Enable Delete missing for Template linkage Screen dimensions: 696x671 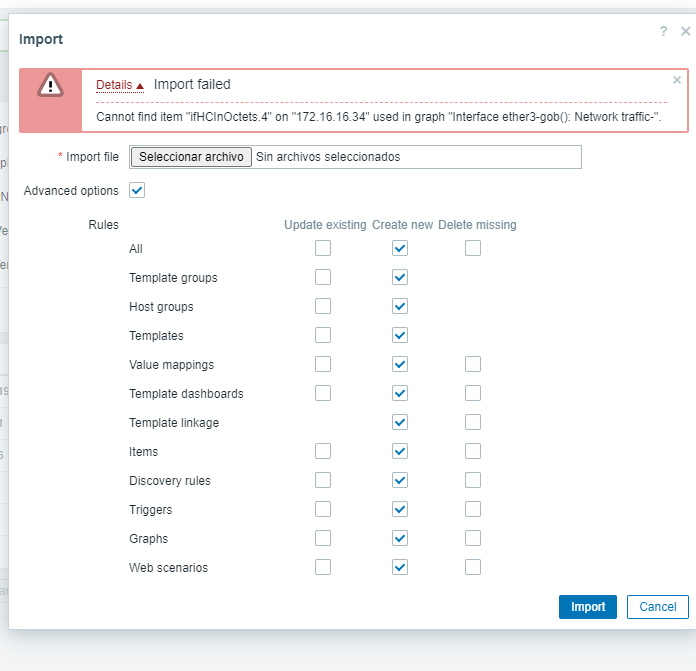click(473, 422)
